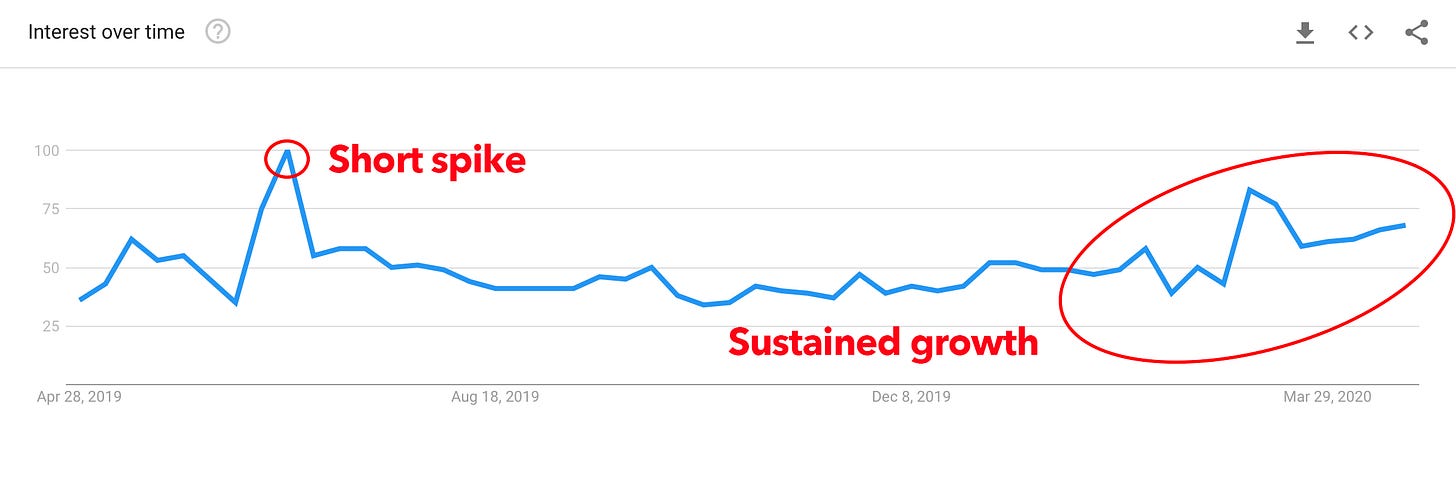Select the Aug 18, 2019 date label
Image resolution: width=1456 pixels, height=493 pixels.
(495, 397)
